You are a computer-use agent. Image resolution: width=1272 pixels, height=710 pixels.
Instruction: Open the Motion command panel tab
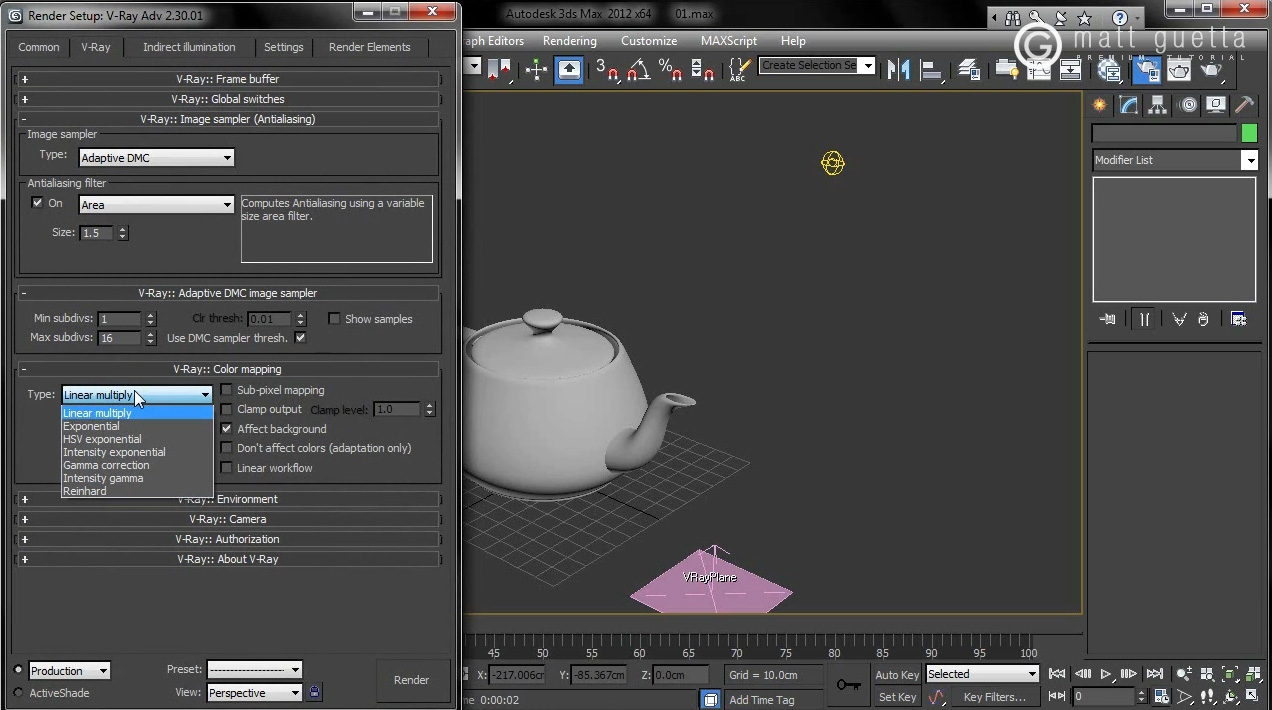click(x=1188, y=105)
